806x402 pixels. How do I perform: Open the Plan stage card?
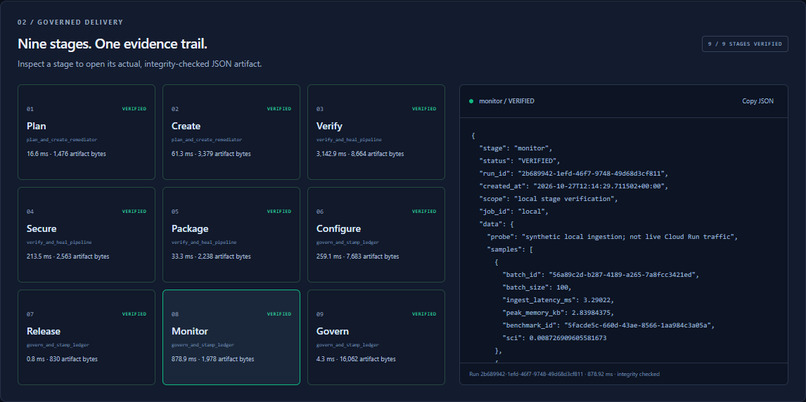pos(86,132)
